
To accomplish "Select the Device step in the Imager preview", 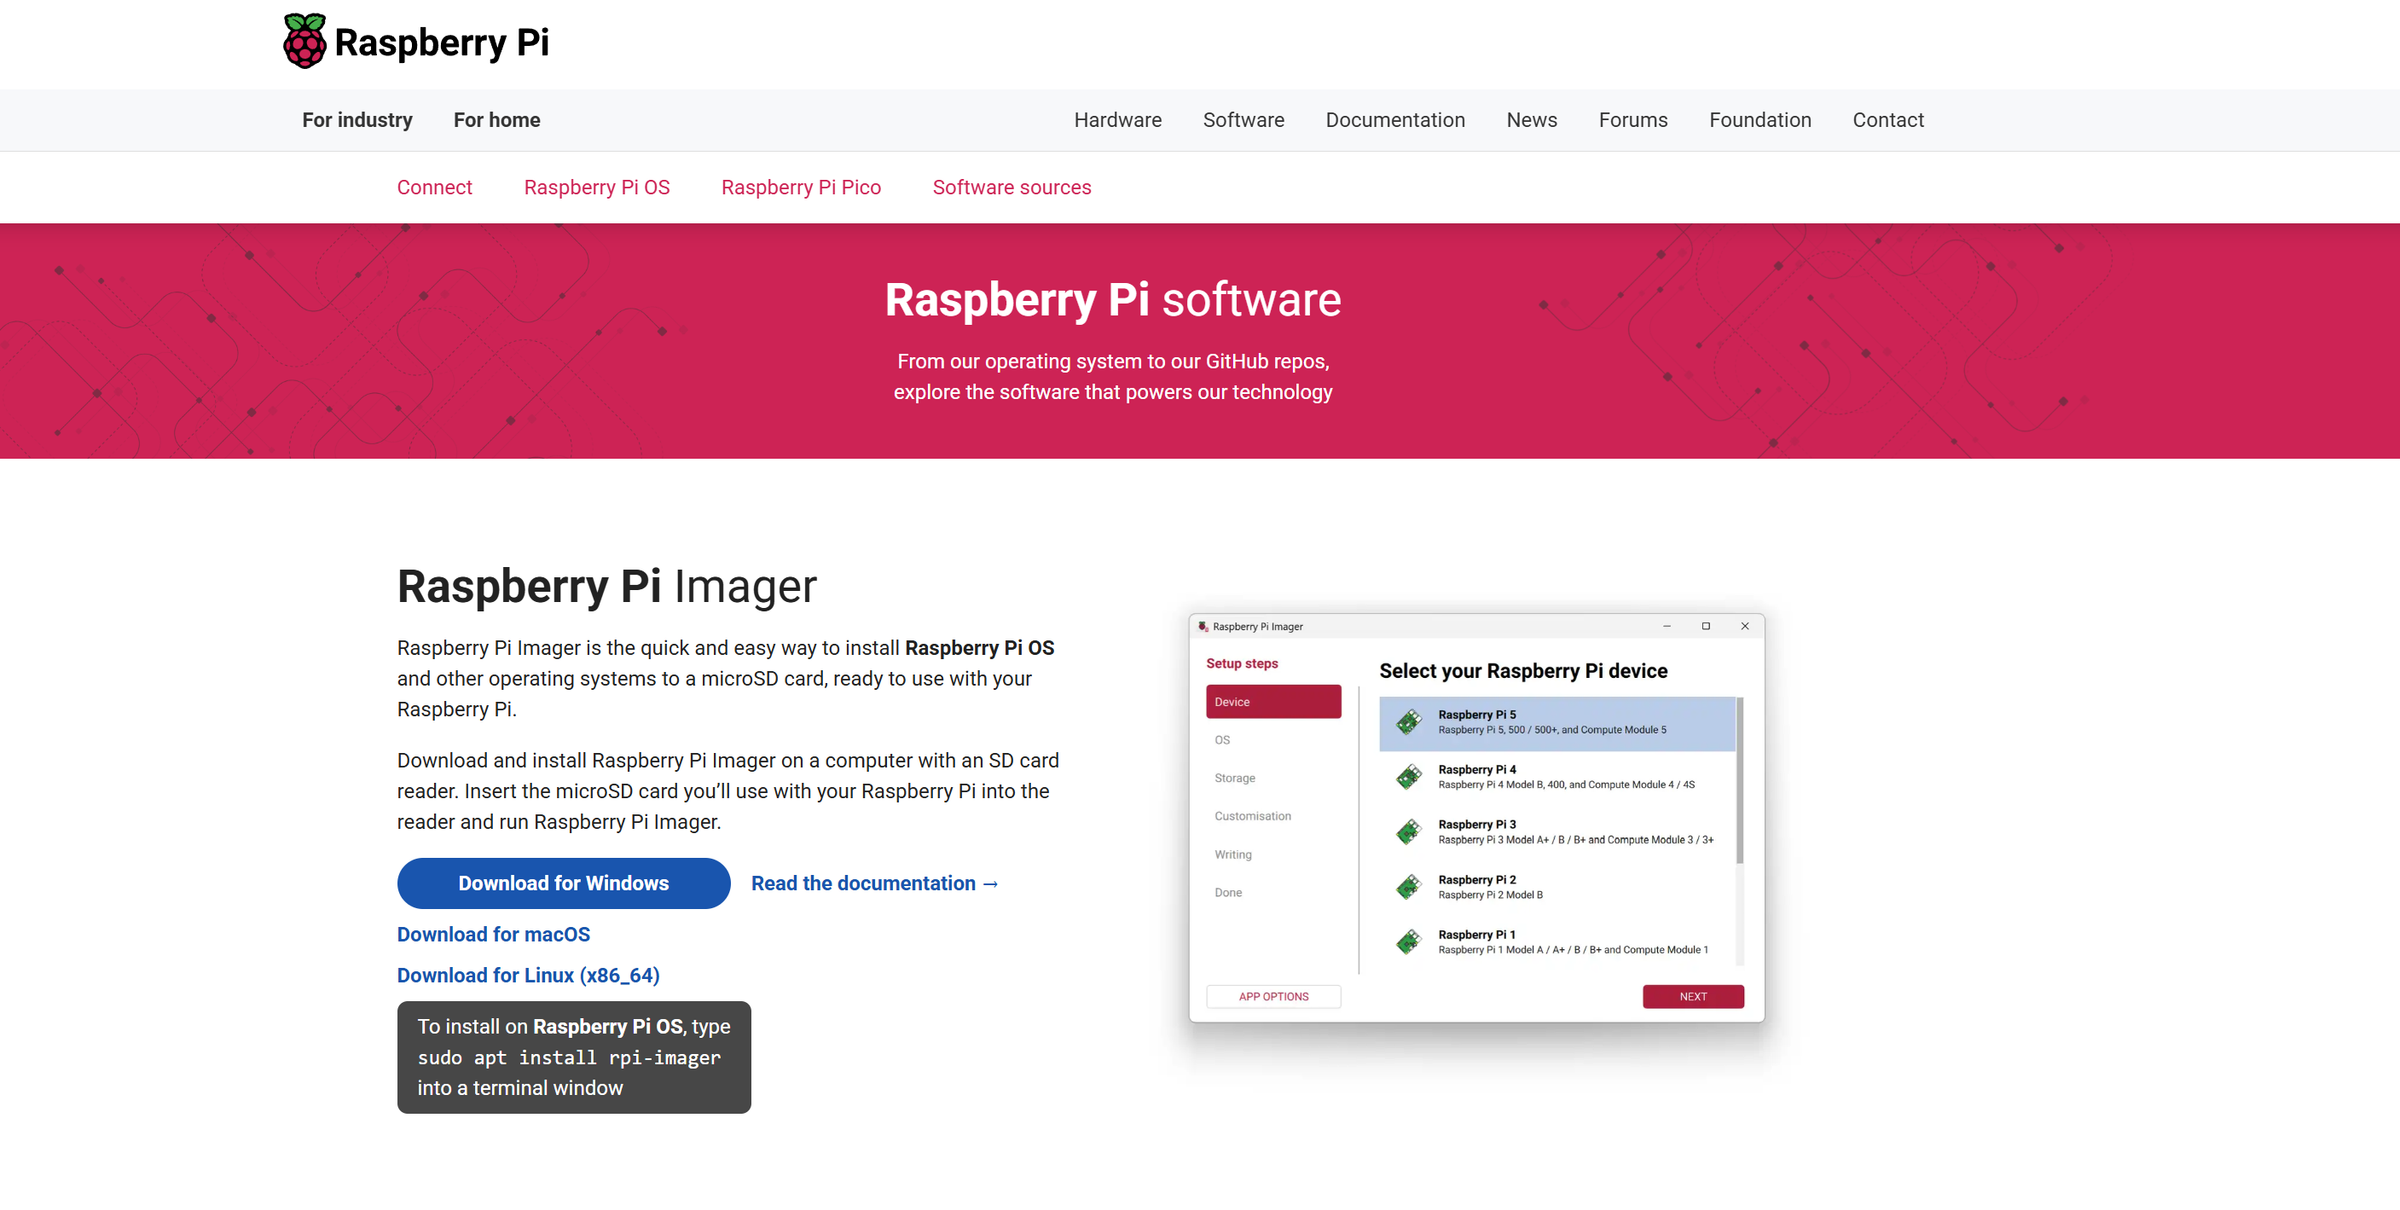I will (x=1273, y=702).
